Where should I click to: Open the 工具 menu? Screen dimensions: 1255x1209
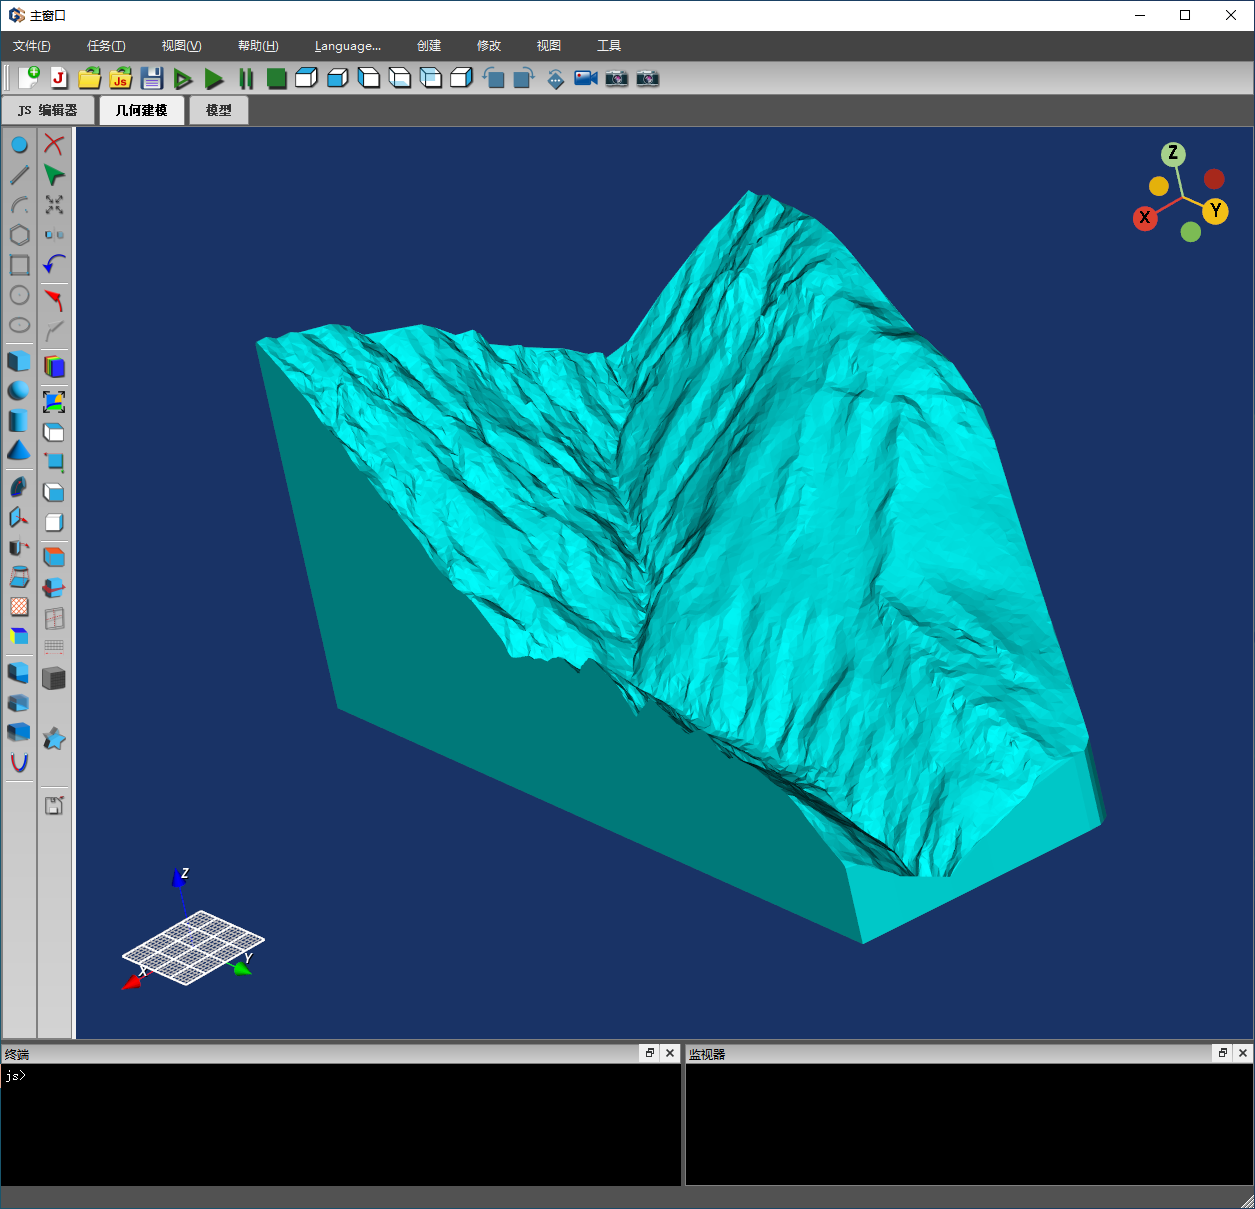click(608, 46)
